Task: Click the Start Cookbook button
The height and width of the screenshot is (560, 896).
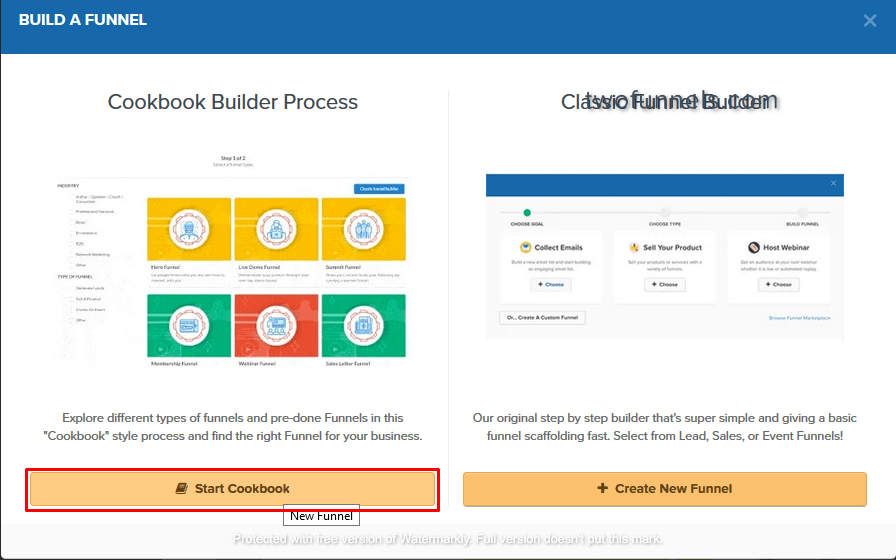Action: point(232,489)
